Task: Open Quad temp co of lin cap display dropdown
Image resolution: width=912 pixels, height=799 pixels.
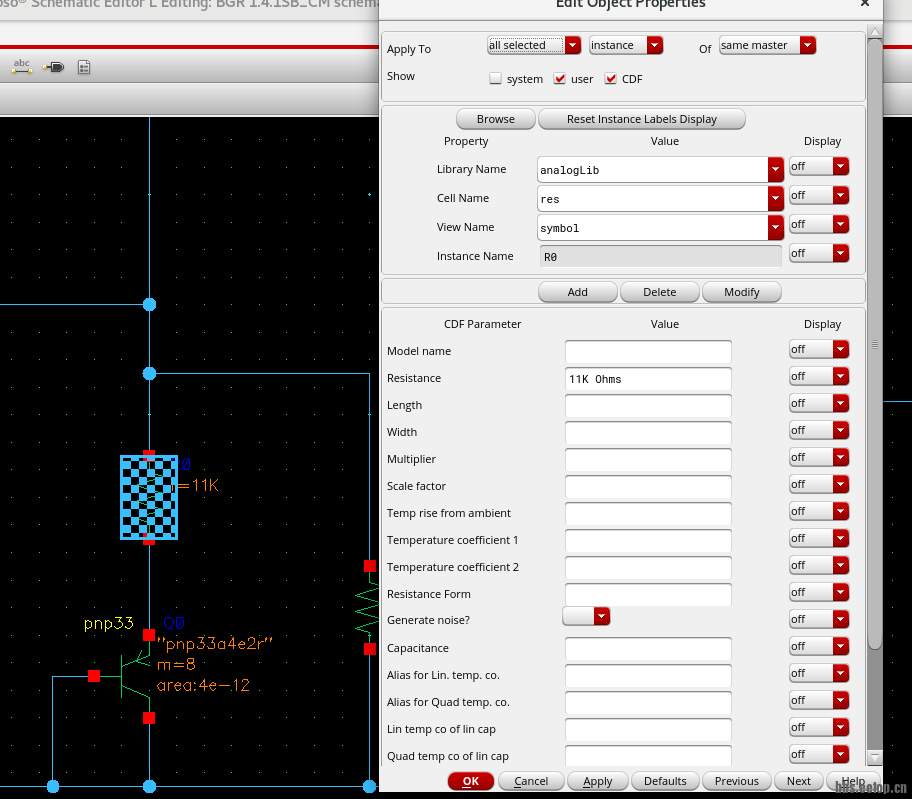Action: (x=819, y=755)
